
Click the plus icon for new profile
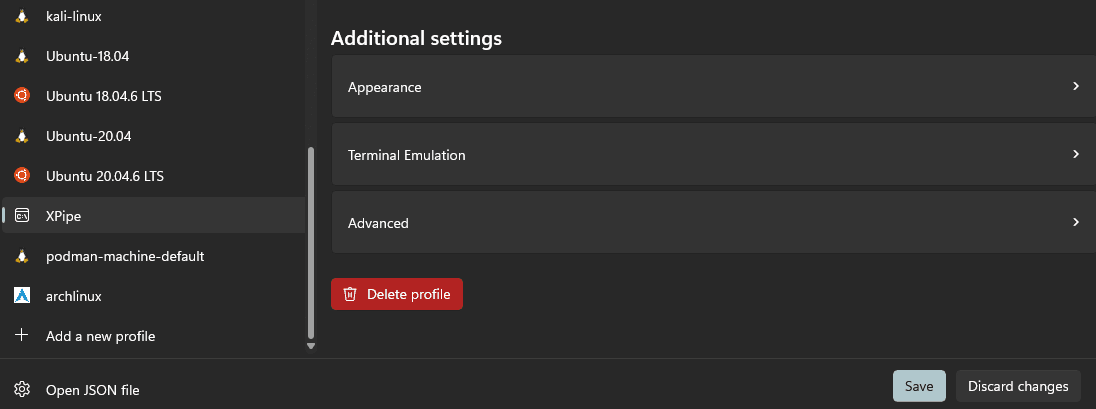(21, 336)
